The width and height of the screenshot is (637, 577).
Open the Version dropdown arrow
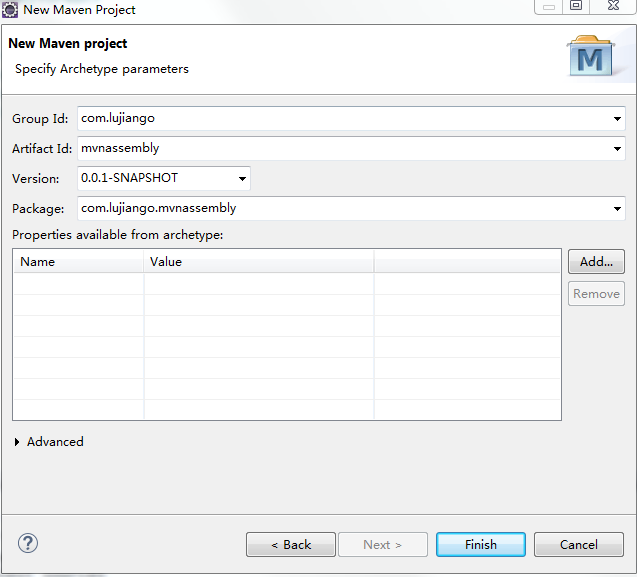pos(242,178)
